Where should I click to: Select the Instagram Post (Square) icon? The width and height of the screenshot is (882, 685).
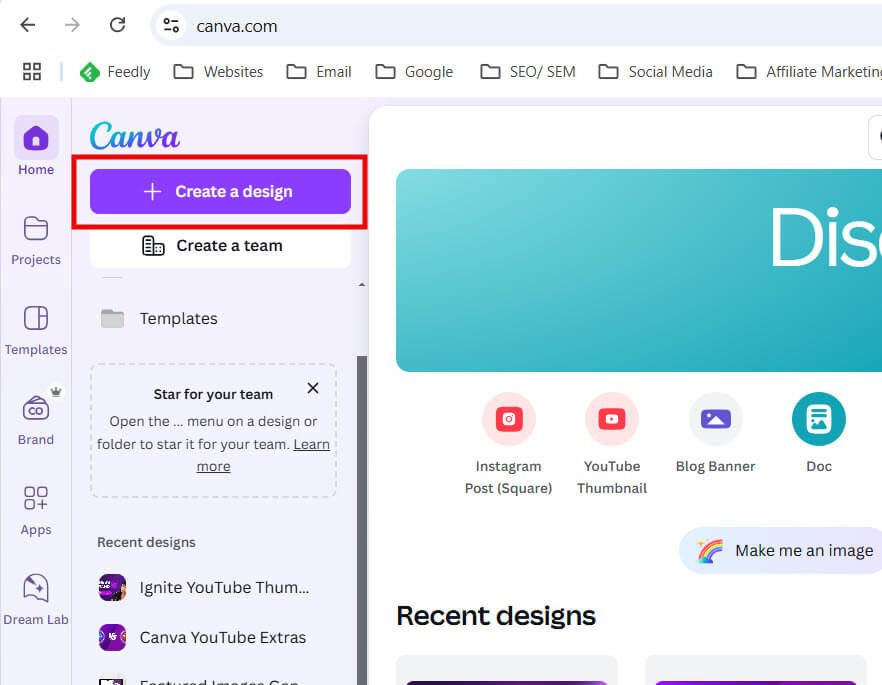[x=509, y=419]
